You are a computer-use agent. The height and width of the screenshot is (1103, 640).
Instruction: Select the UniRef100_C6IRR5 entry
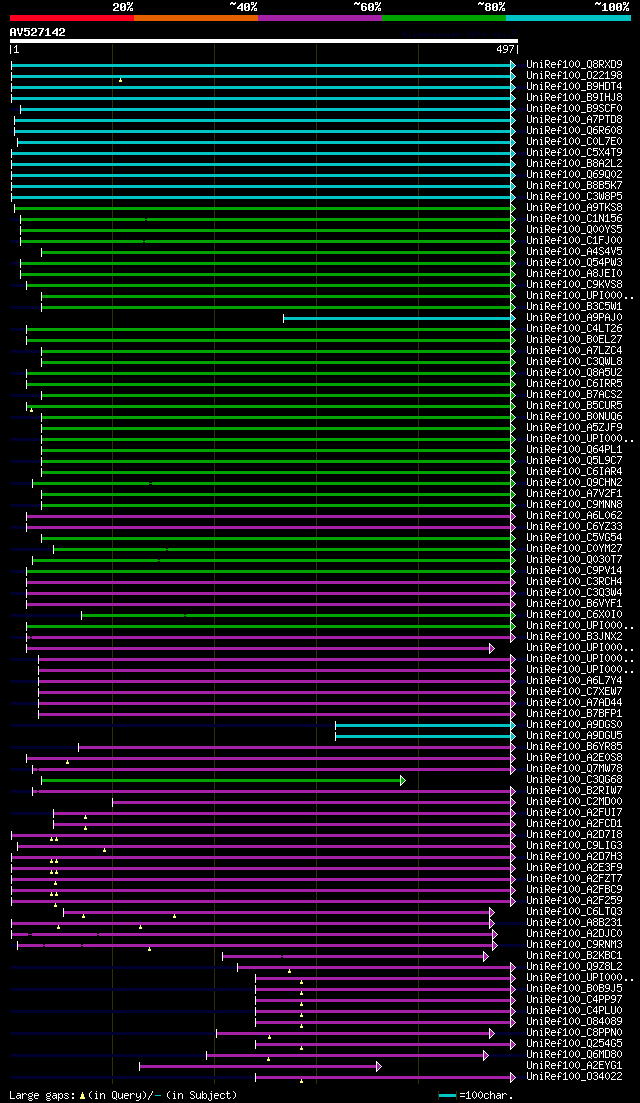click(574, 383)
